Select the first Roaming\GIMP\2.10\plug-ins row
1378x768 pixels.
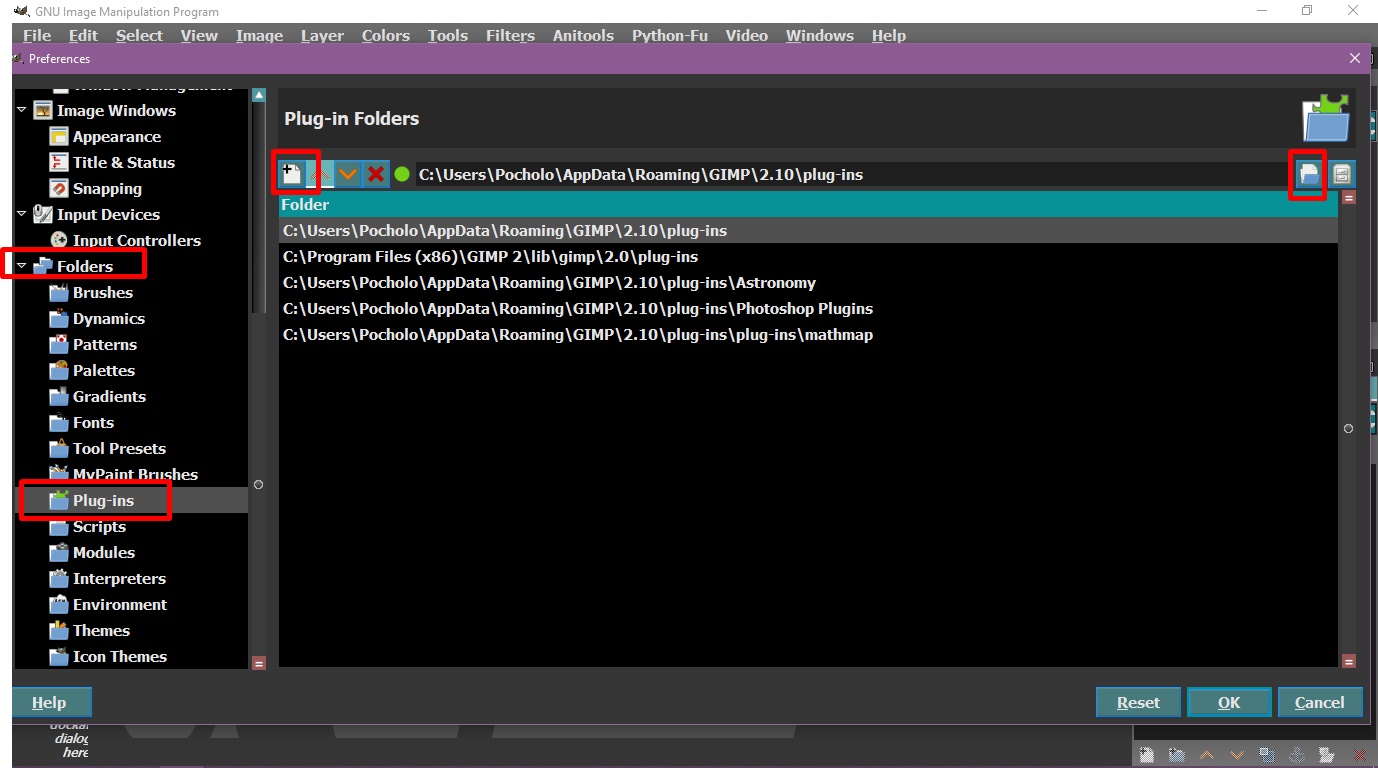807,230
